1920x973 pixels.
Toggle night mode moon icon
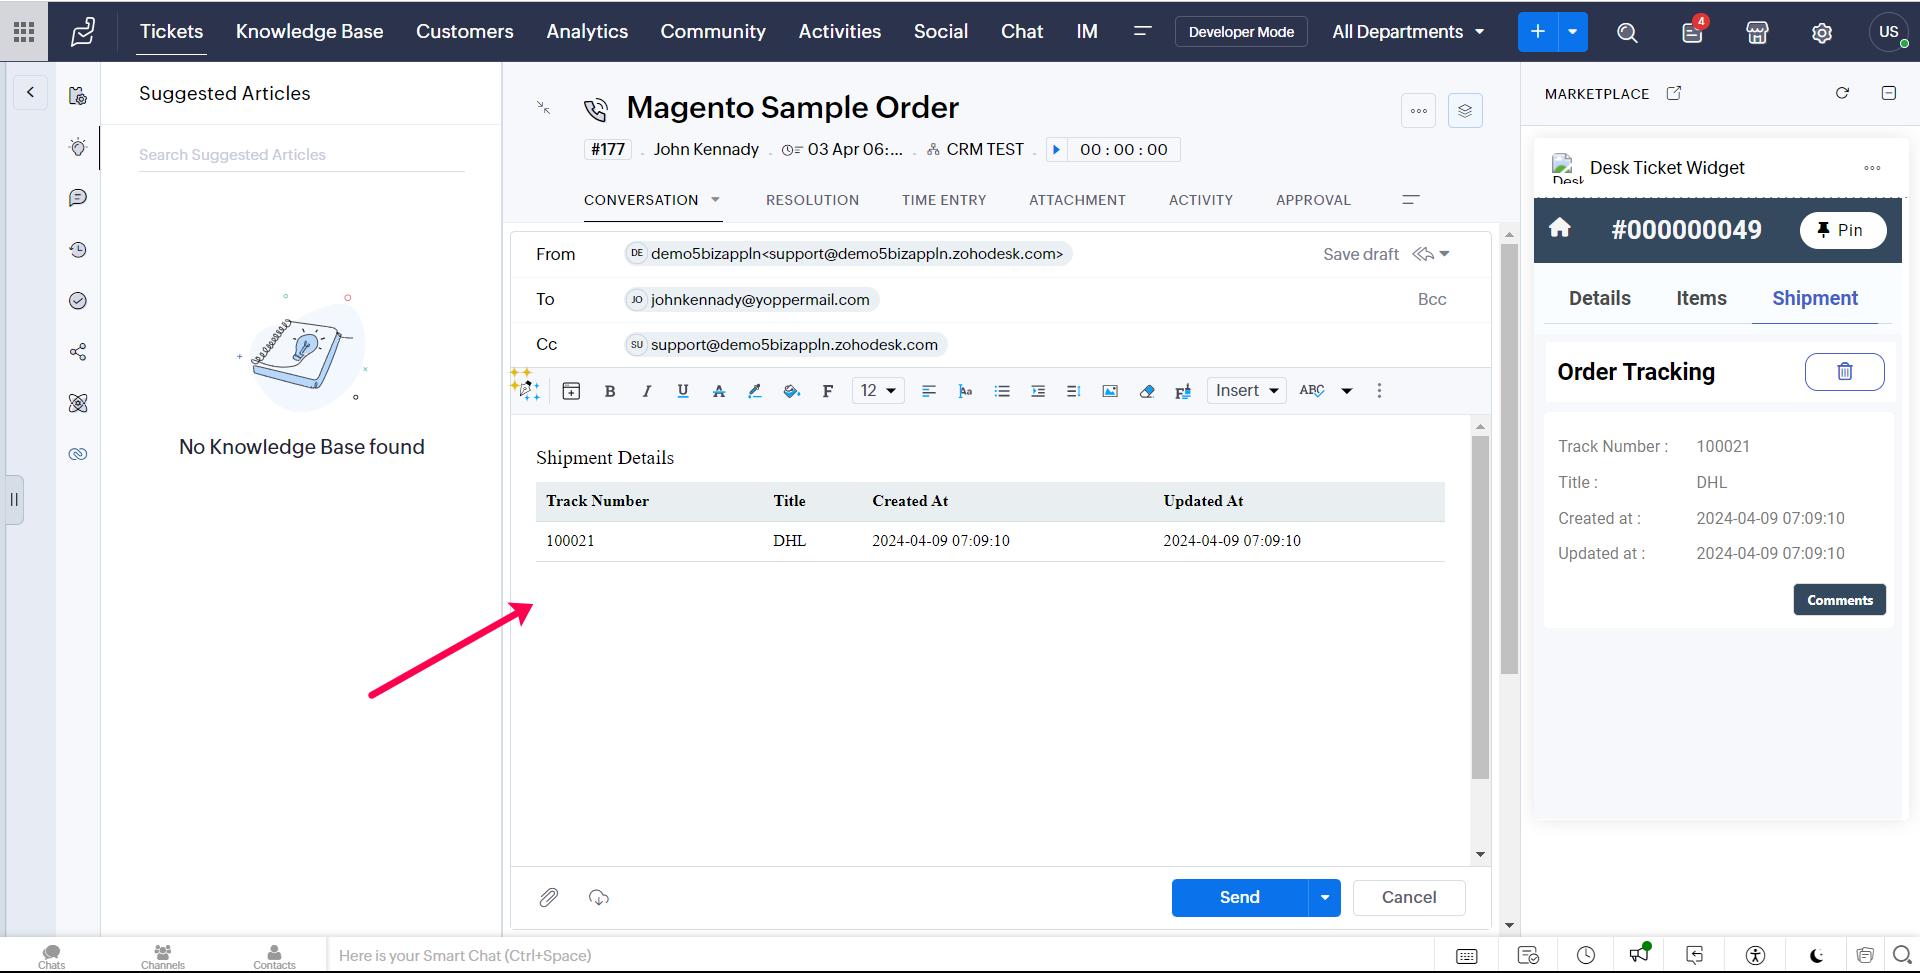coord(1816,955)
